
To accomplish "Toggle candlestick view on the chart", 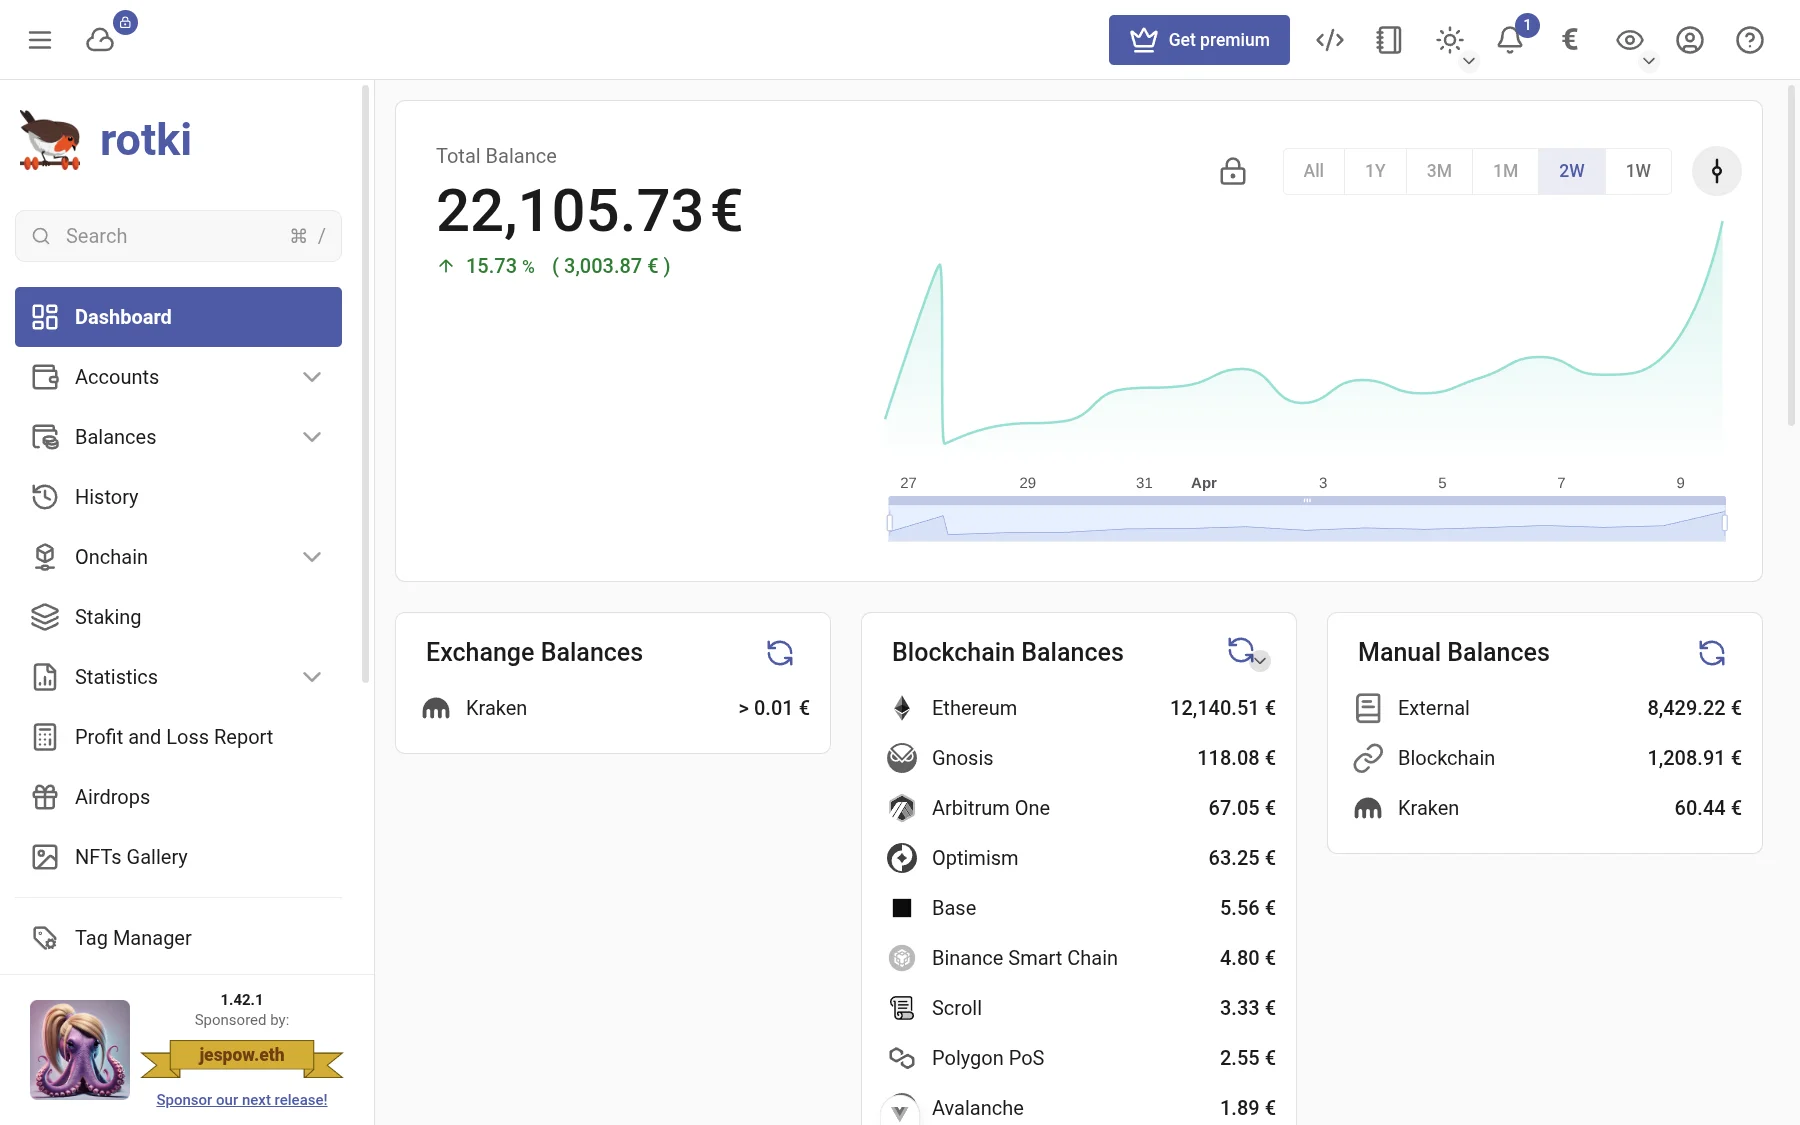I will click(x=1717, y=171).
